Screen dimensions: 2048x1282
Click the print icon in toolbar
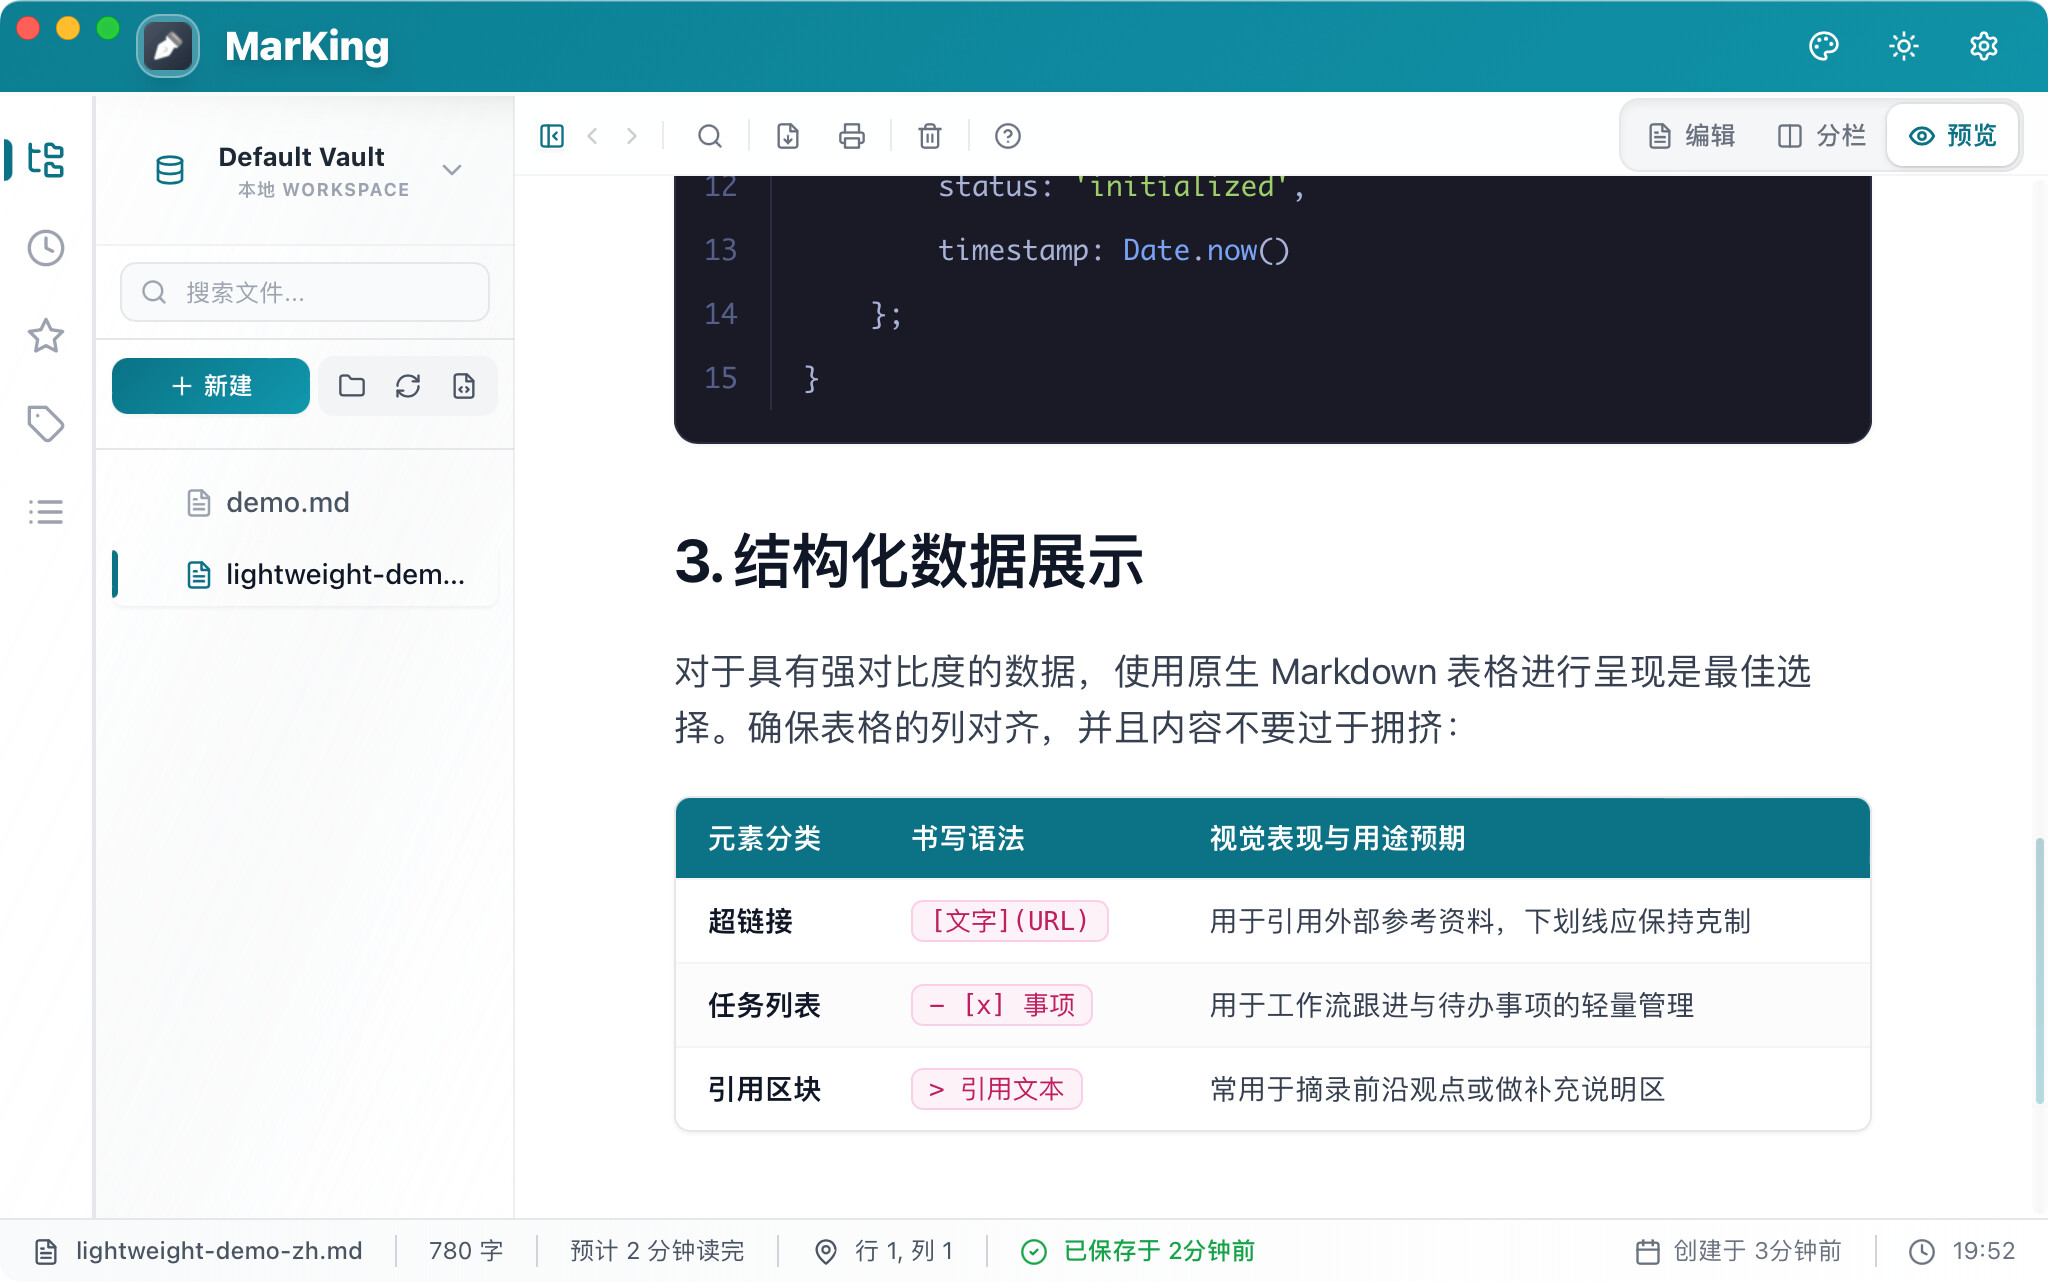pyautogui.click(x=851, y=136)
